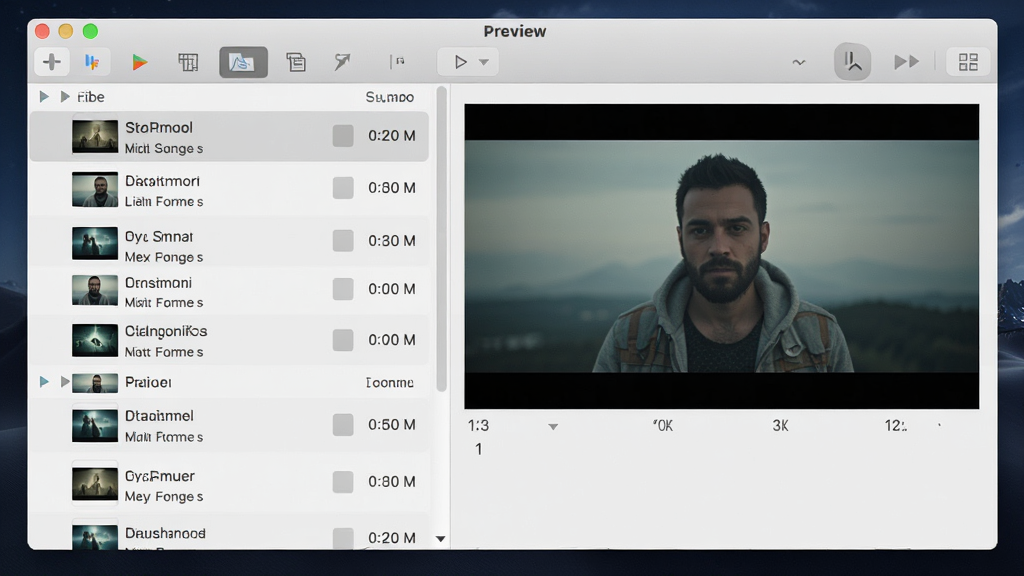Check the box in Ornsimoni row
The width and height of the screenshot is (1024, 576).
[343, 289]
